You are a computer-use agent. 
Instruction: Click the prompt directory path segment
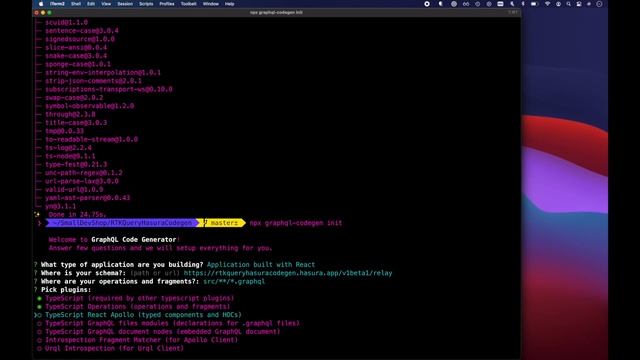click(x=122, y=223)
